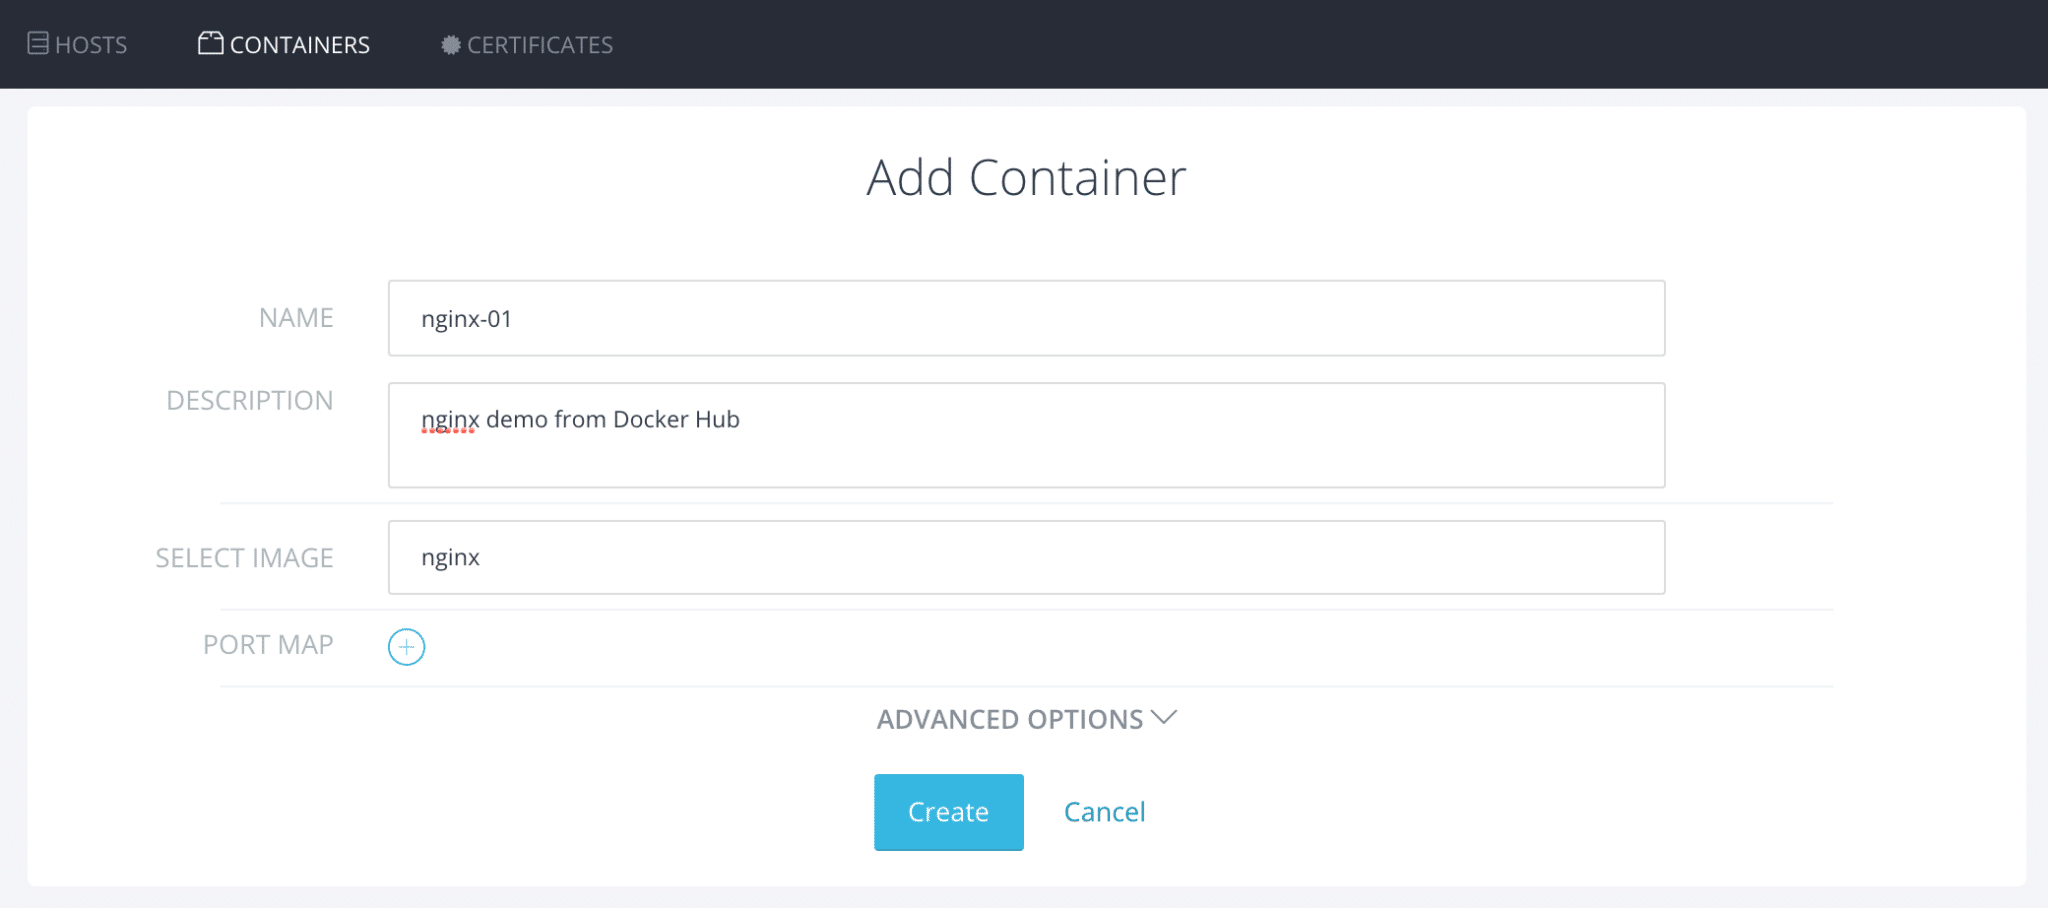Click the Cancel link
Image resolution: width=2048 pixels, height=908 pixels.
[x=1104, y=812]
